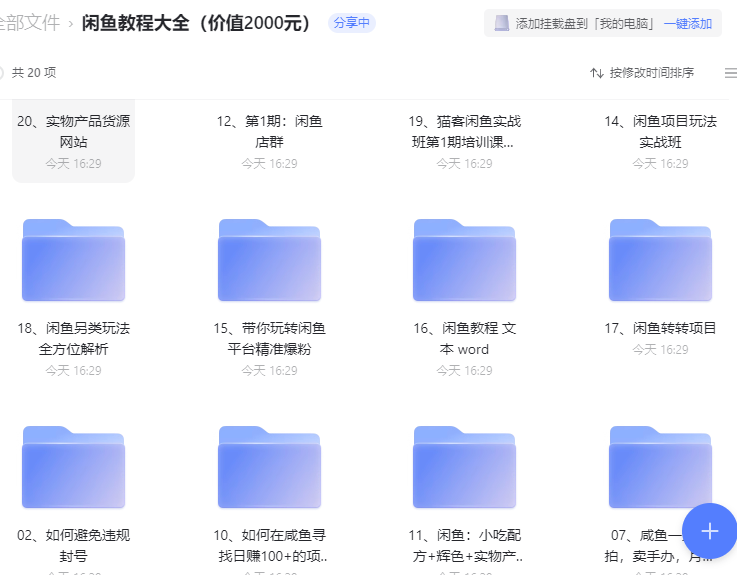
Task: Click label 18、闲鱼另类玩法全方位解析
Action: pos(73,339)
